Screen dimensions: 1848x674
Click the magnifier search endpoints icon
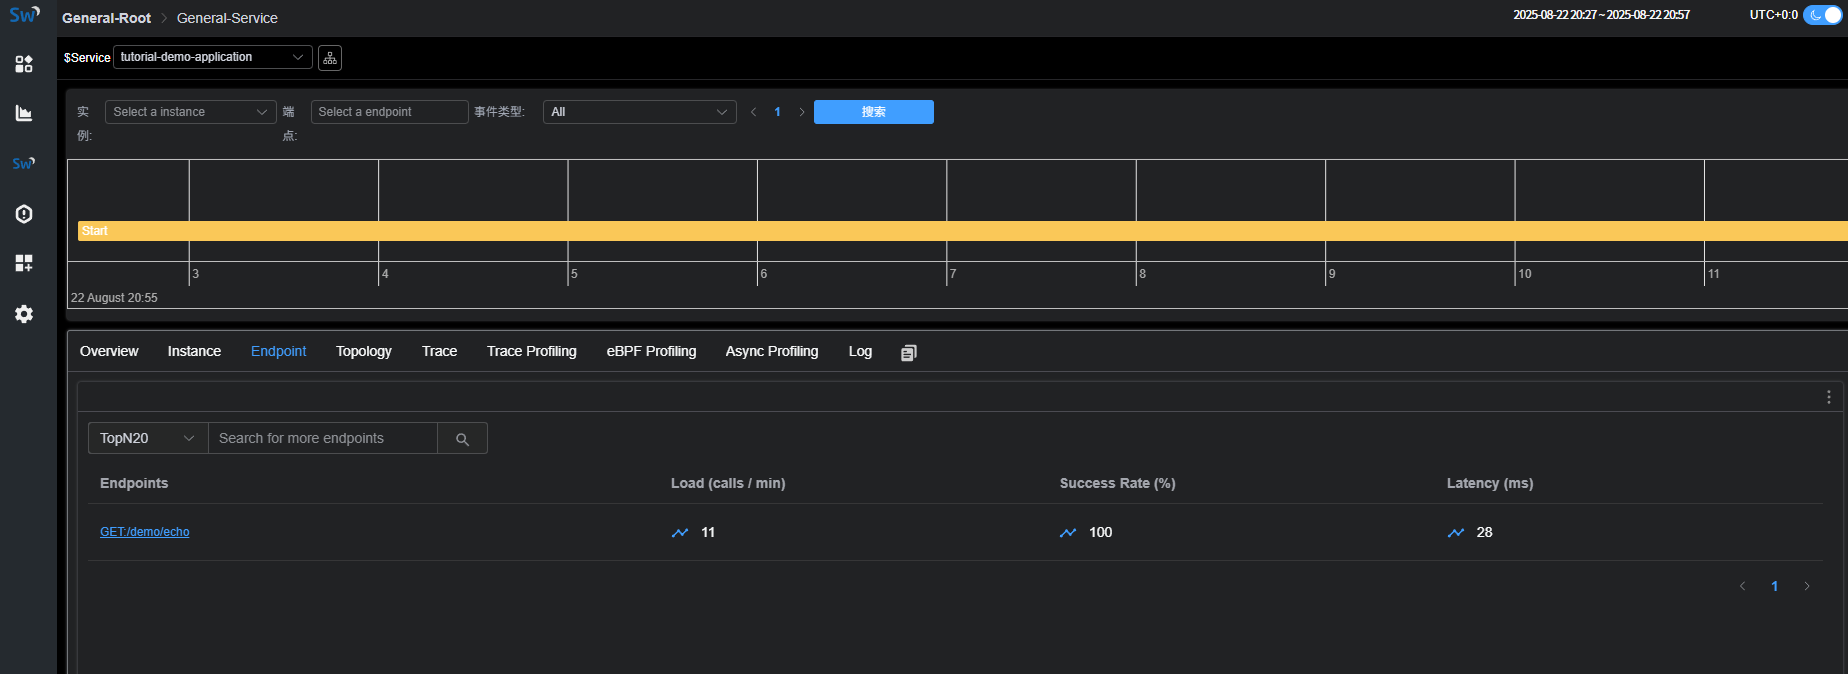coord(462,438)
